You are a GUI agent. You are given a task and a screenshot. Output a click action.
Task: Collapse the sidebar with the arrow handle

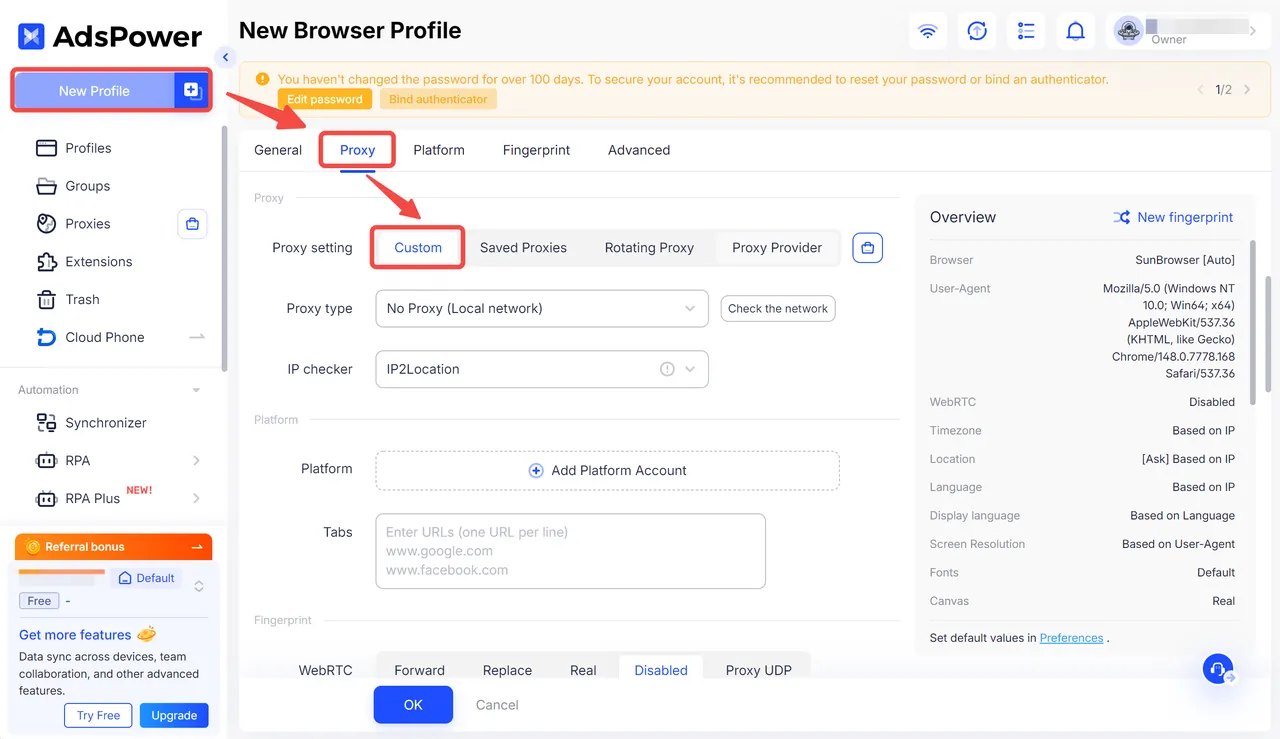coord(225,58)
